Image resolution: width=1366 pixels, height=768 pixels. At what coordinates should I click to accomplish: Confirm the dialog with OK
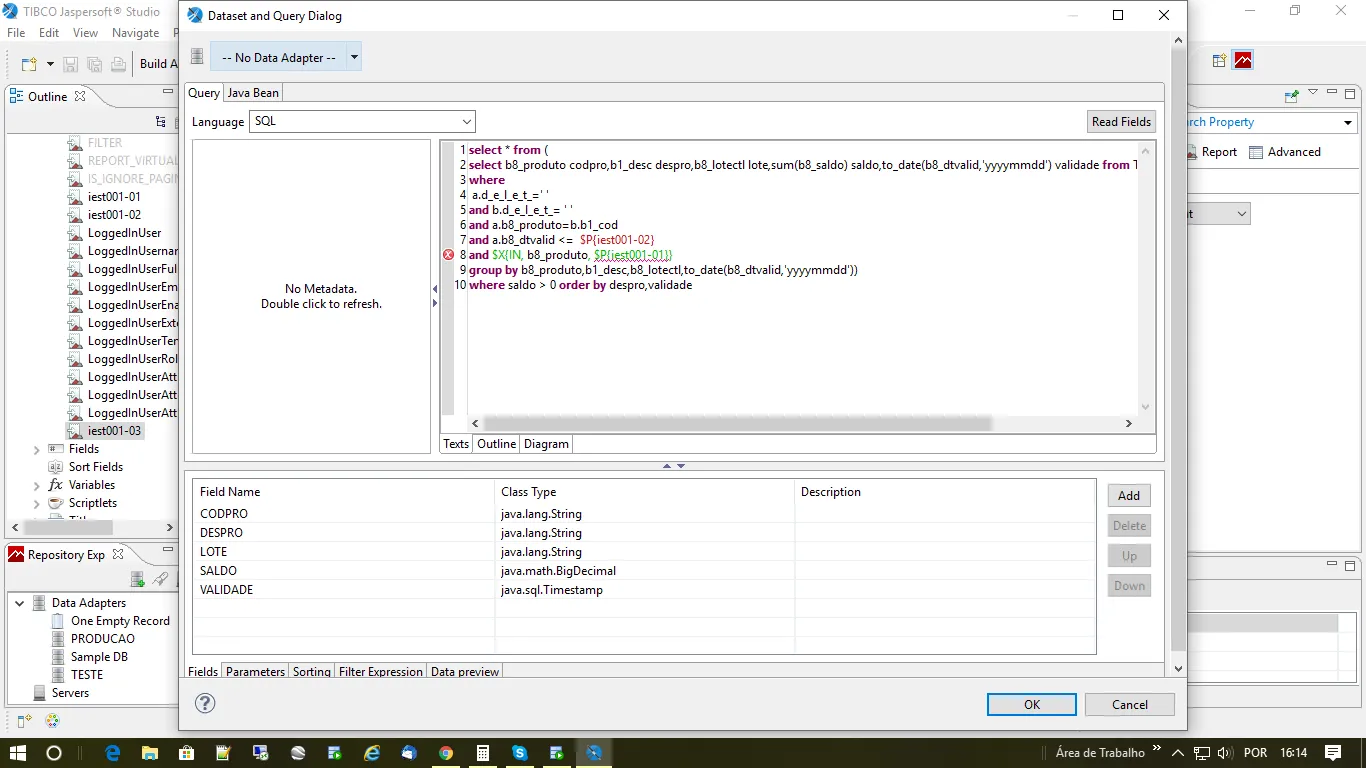(x=1031, y=705)
